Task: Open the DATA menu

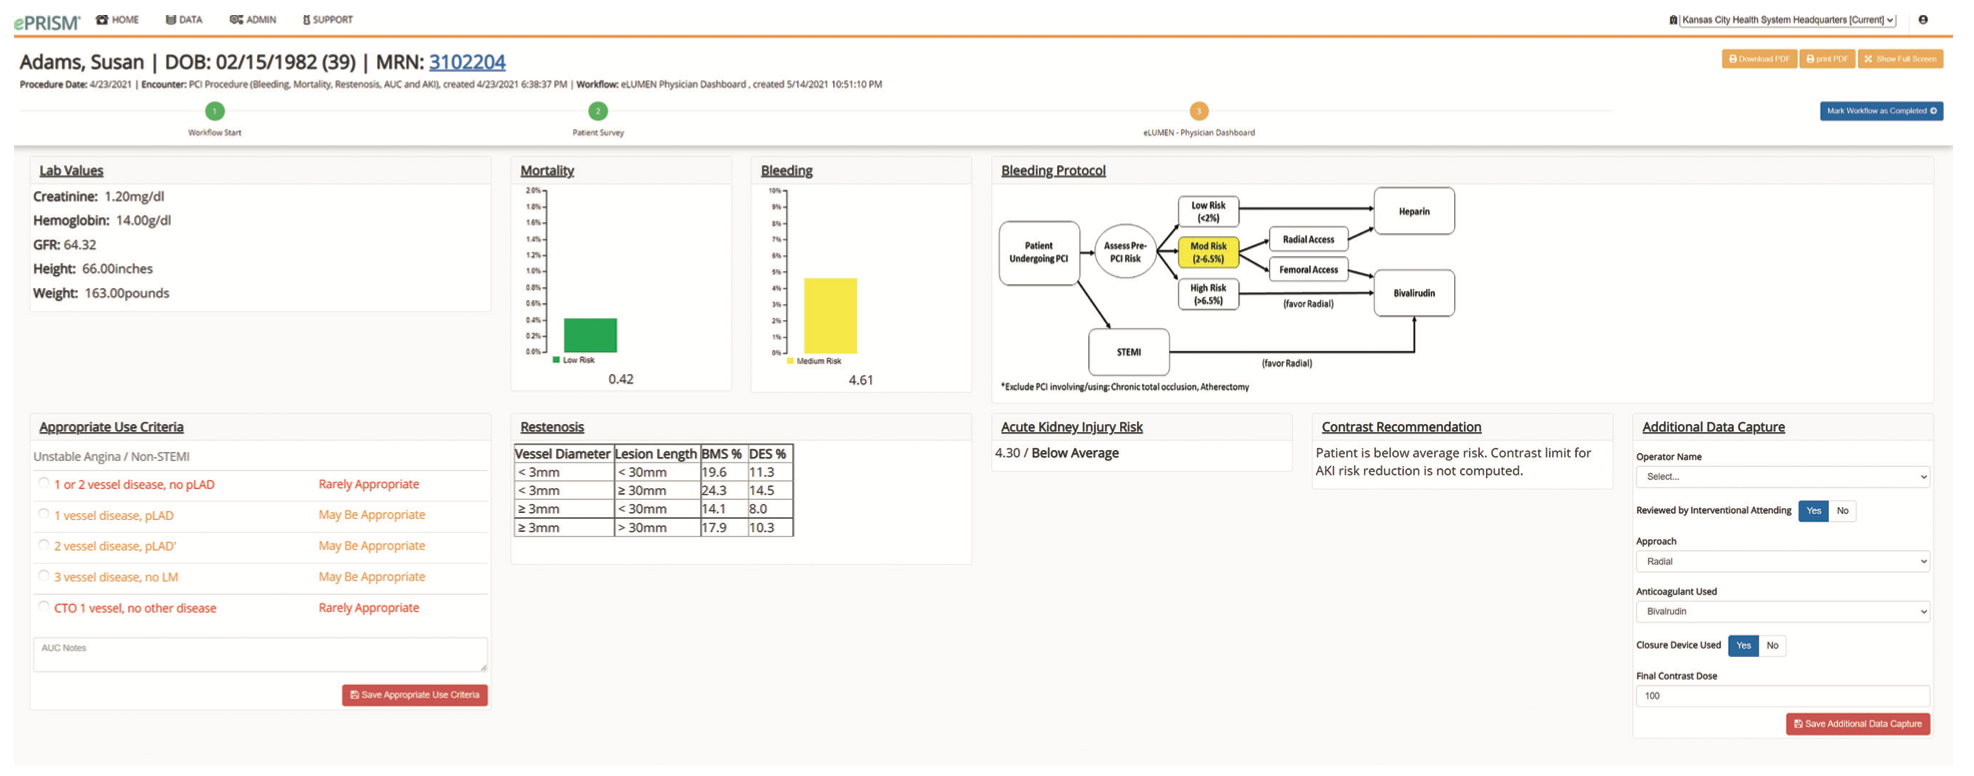Action: point(184,20)
